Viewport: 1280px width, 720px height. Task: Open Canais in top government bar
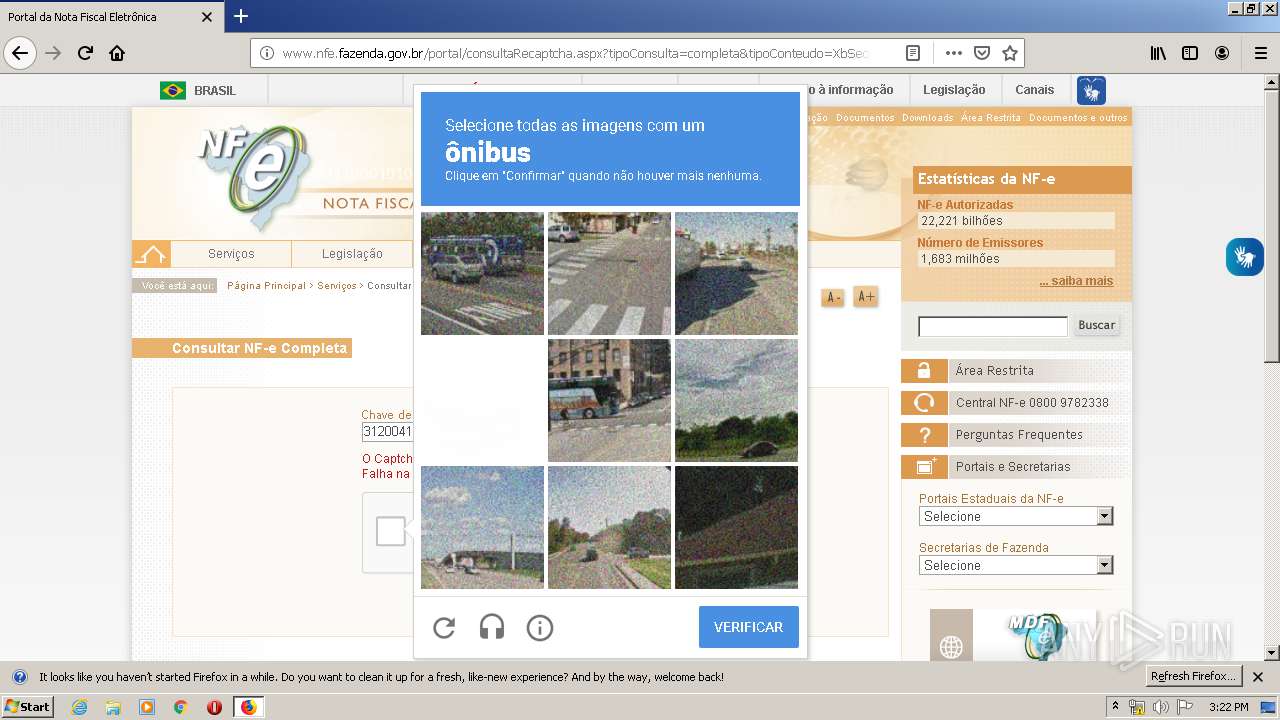1034,90
